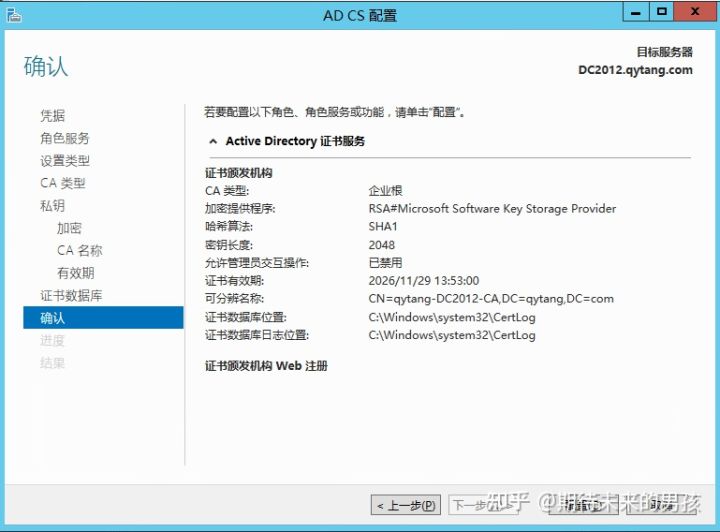
Task: Minimize the AD CS 配置 window
Action: (x=636, y=12)
